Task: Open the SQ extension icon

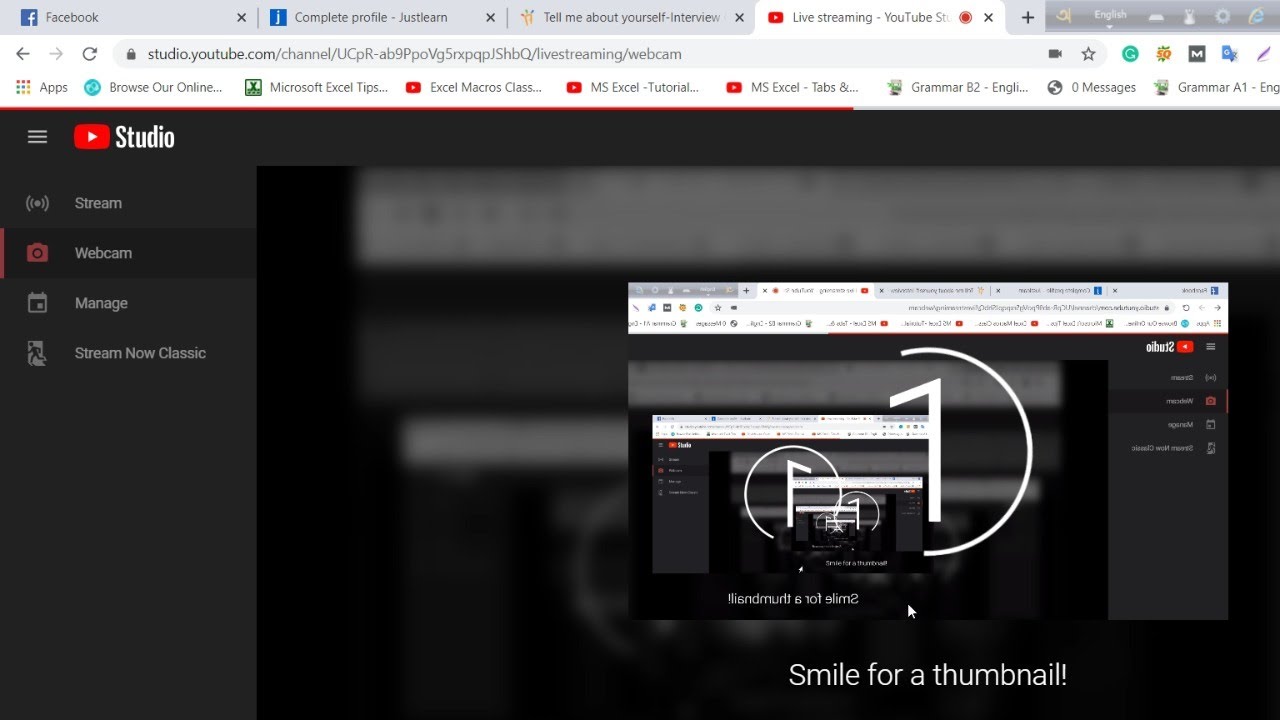Action: (x=1163, y=54)
